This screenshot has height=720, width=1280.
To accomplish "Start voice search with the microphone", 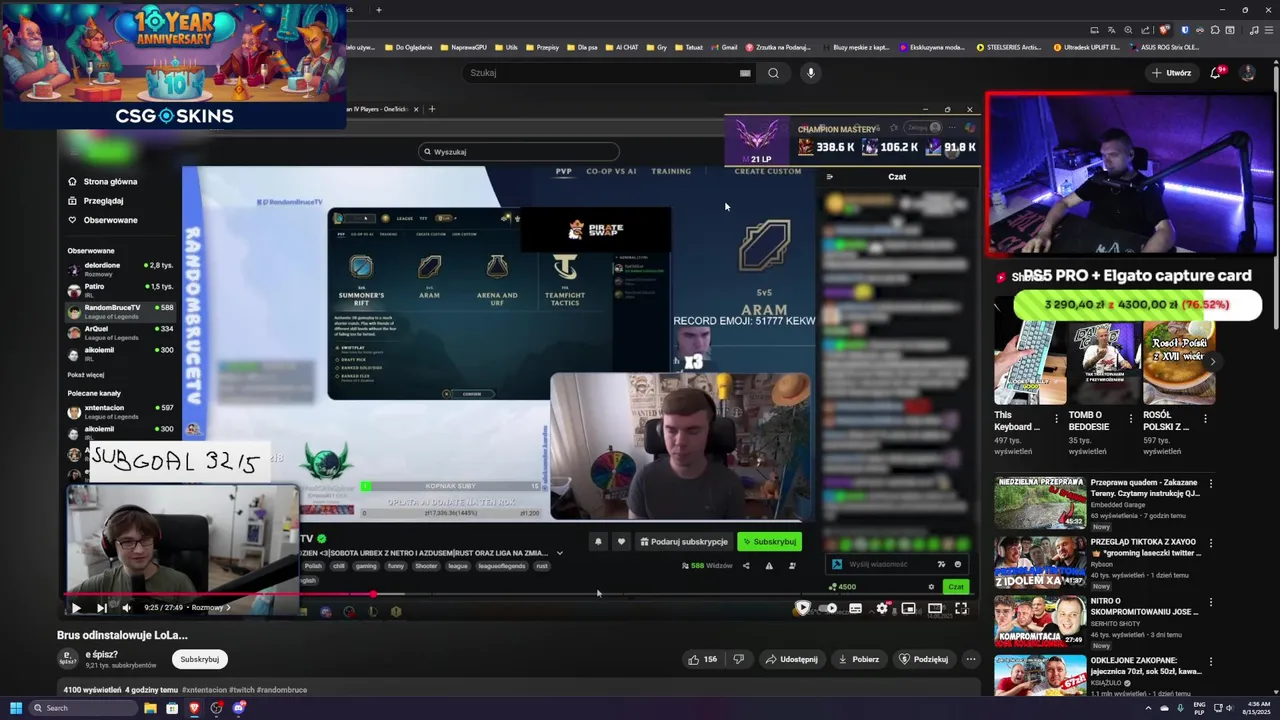I will coord(811,73).
